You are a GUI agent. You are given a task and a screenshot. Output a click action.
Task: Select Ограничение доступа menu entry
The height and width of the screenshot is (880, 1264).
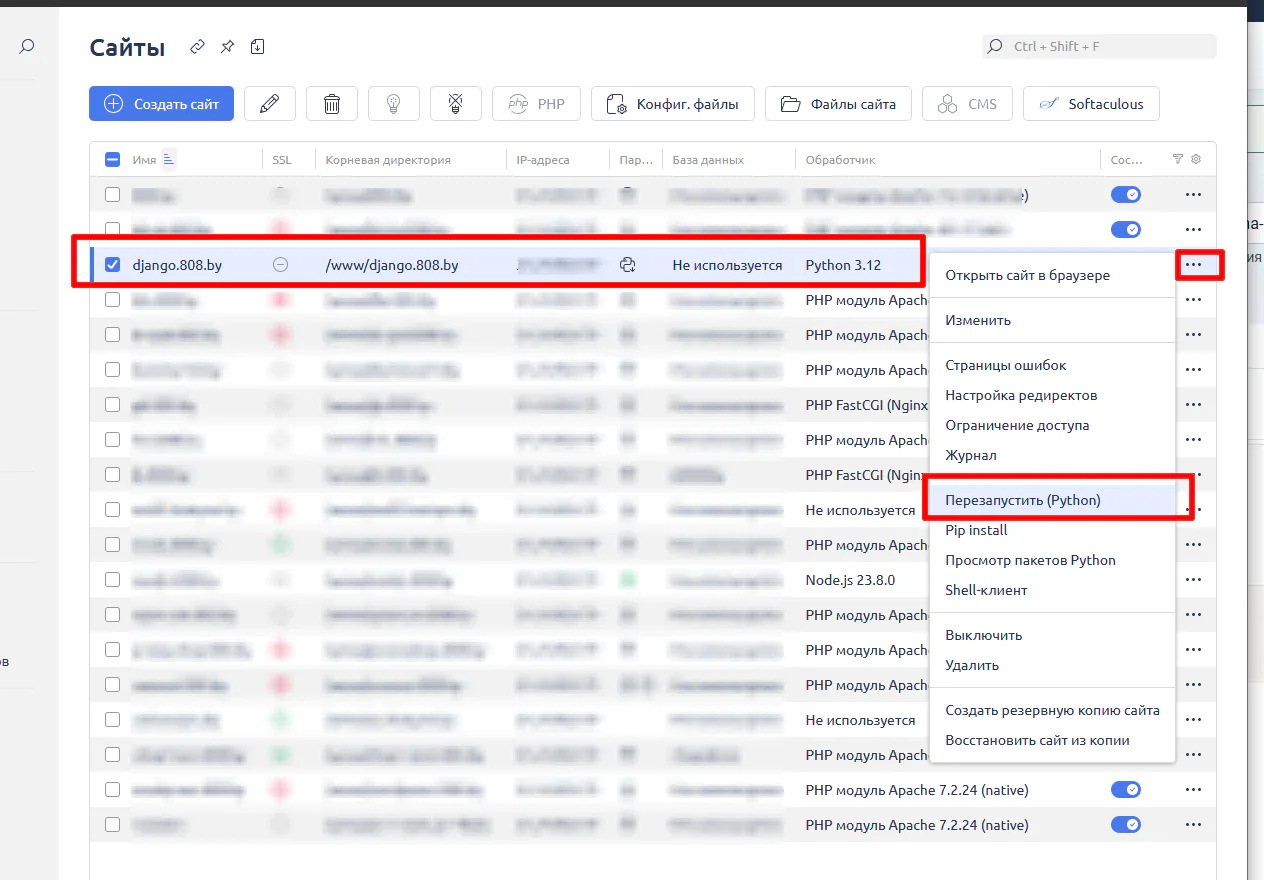coord(1052,425)
